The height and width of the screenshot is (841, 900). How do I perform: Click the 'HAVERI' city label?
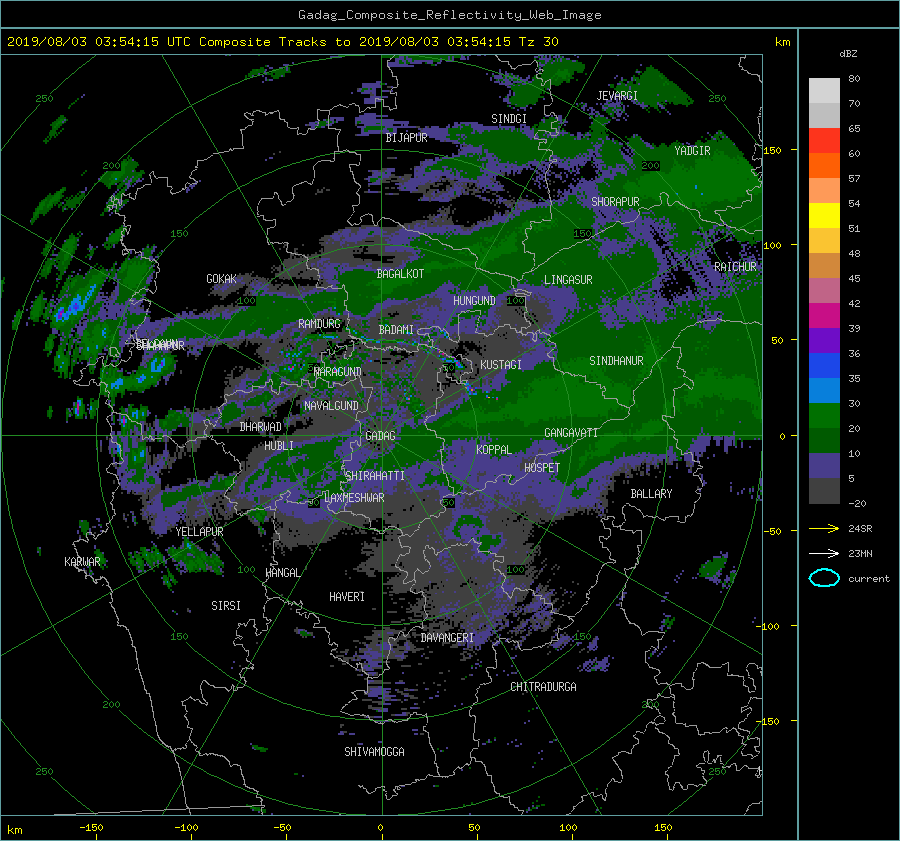(x=347, y=597)
